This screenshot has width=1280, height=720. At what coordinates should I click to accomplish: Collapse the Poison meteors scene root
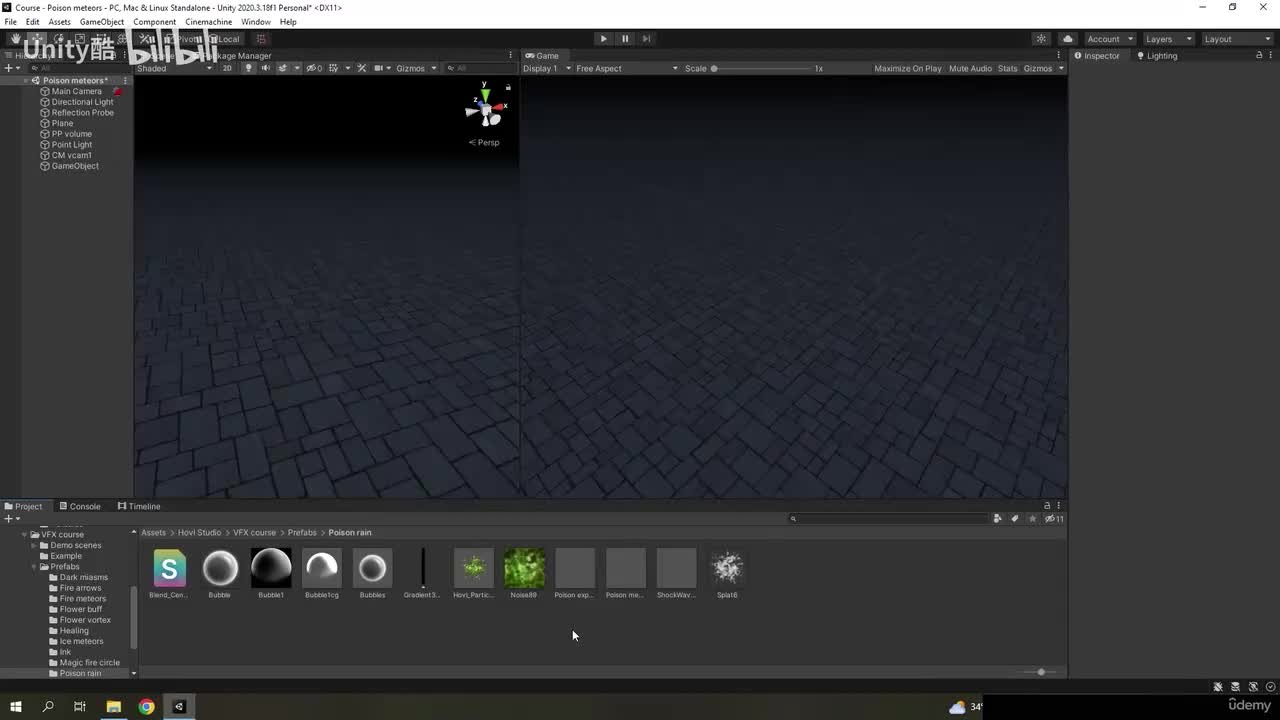point(26,80)
